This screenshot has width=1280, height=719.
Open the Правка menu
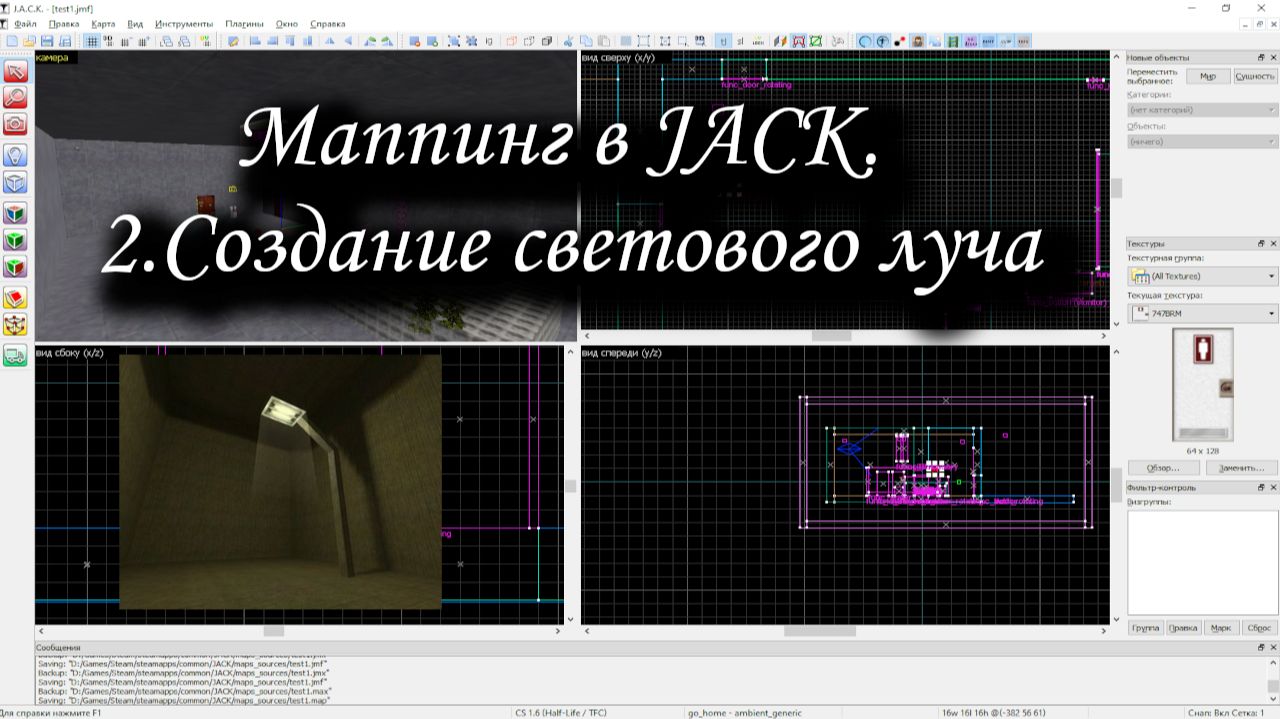[x=64, y=23]
